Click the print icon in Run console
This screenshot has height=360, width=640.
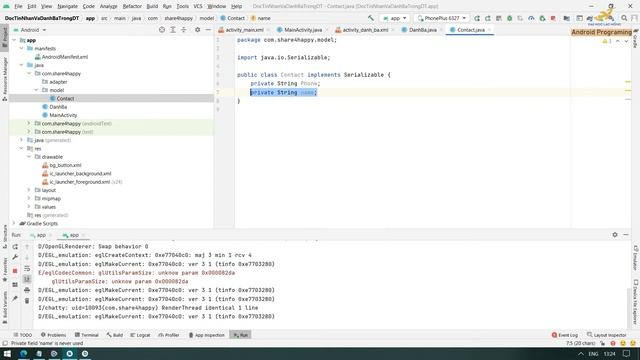point(27,290)
